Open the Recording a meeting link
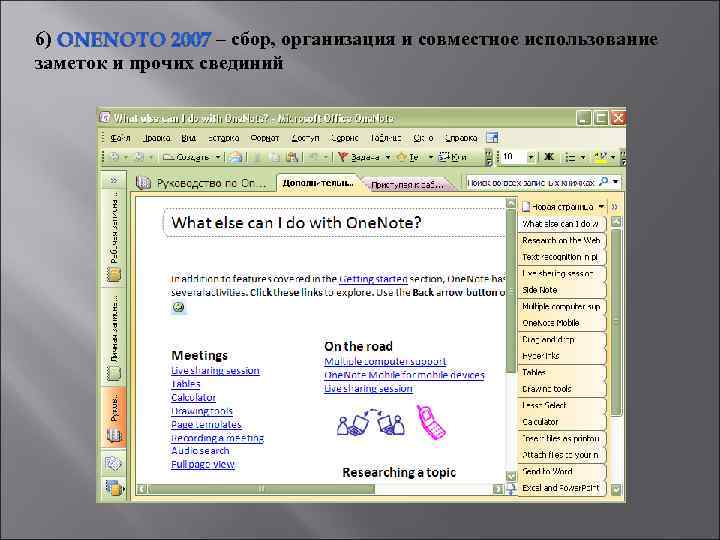 click(217, 438)
